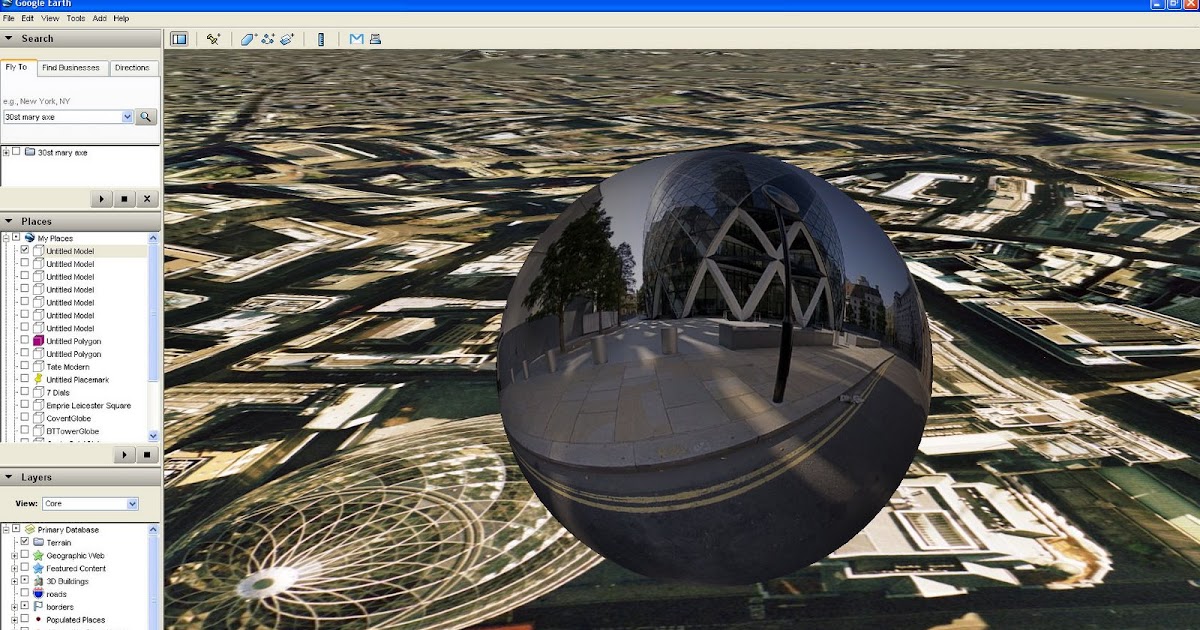Screen dimensions: 1200x630
Task: Expand the borders layer node
Action: pyautogui.click(x=14, y=607)
